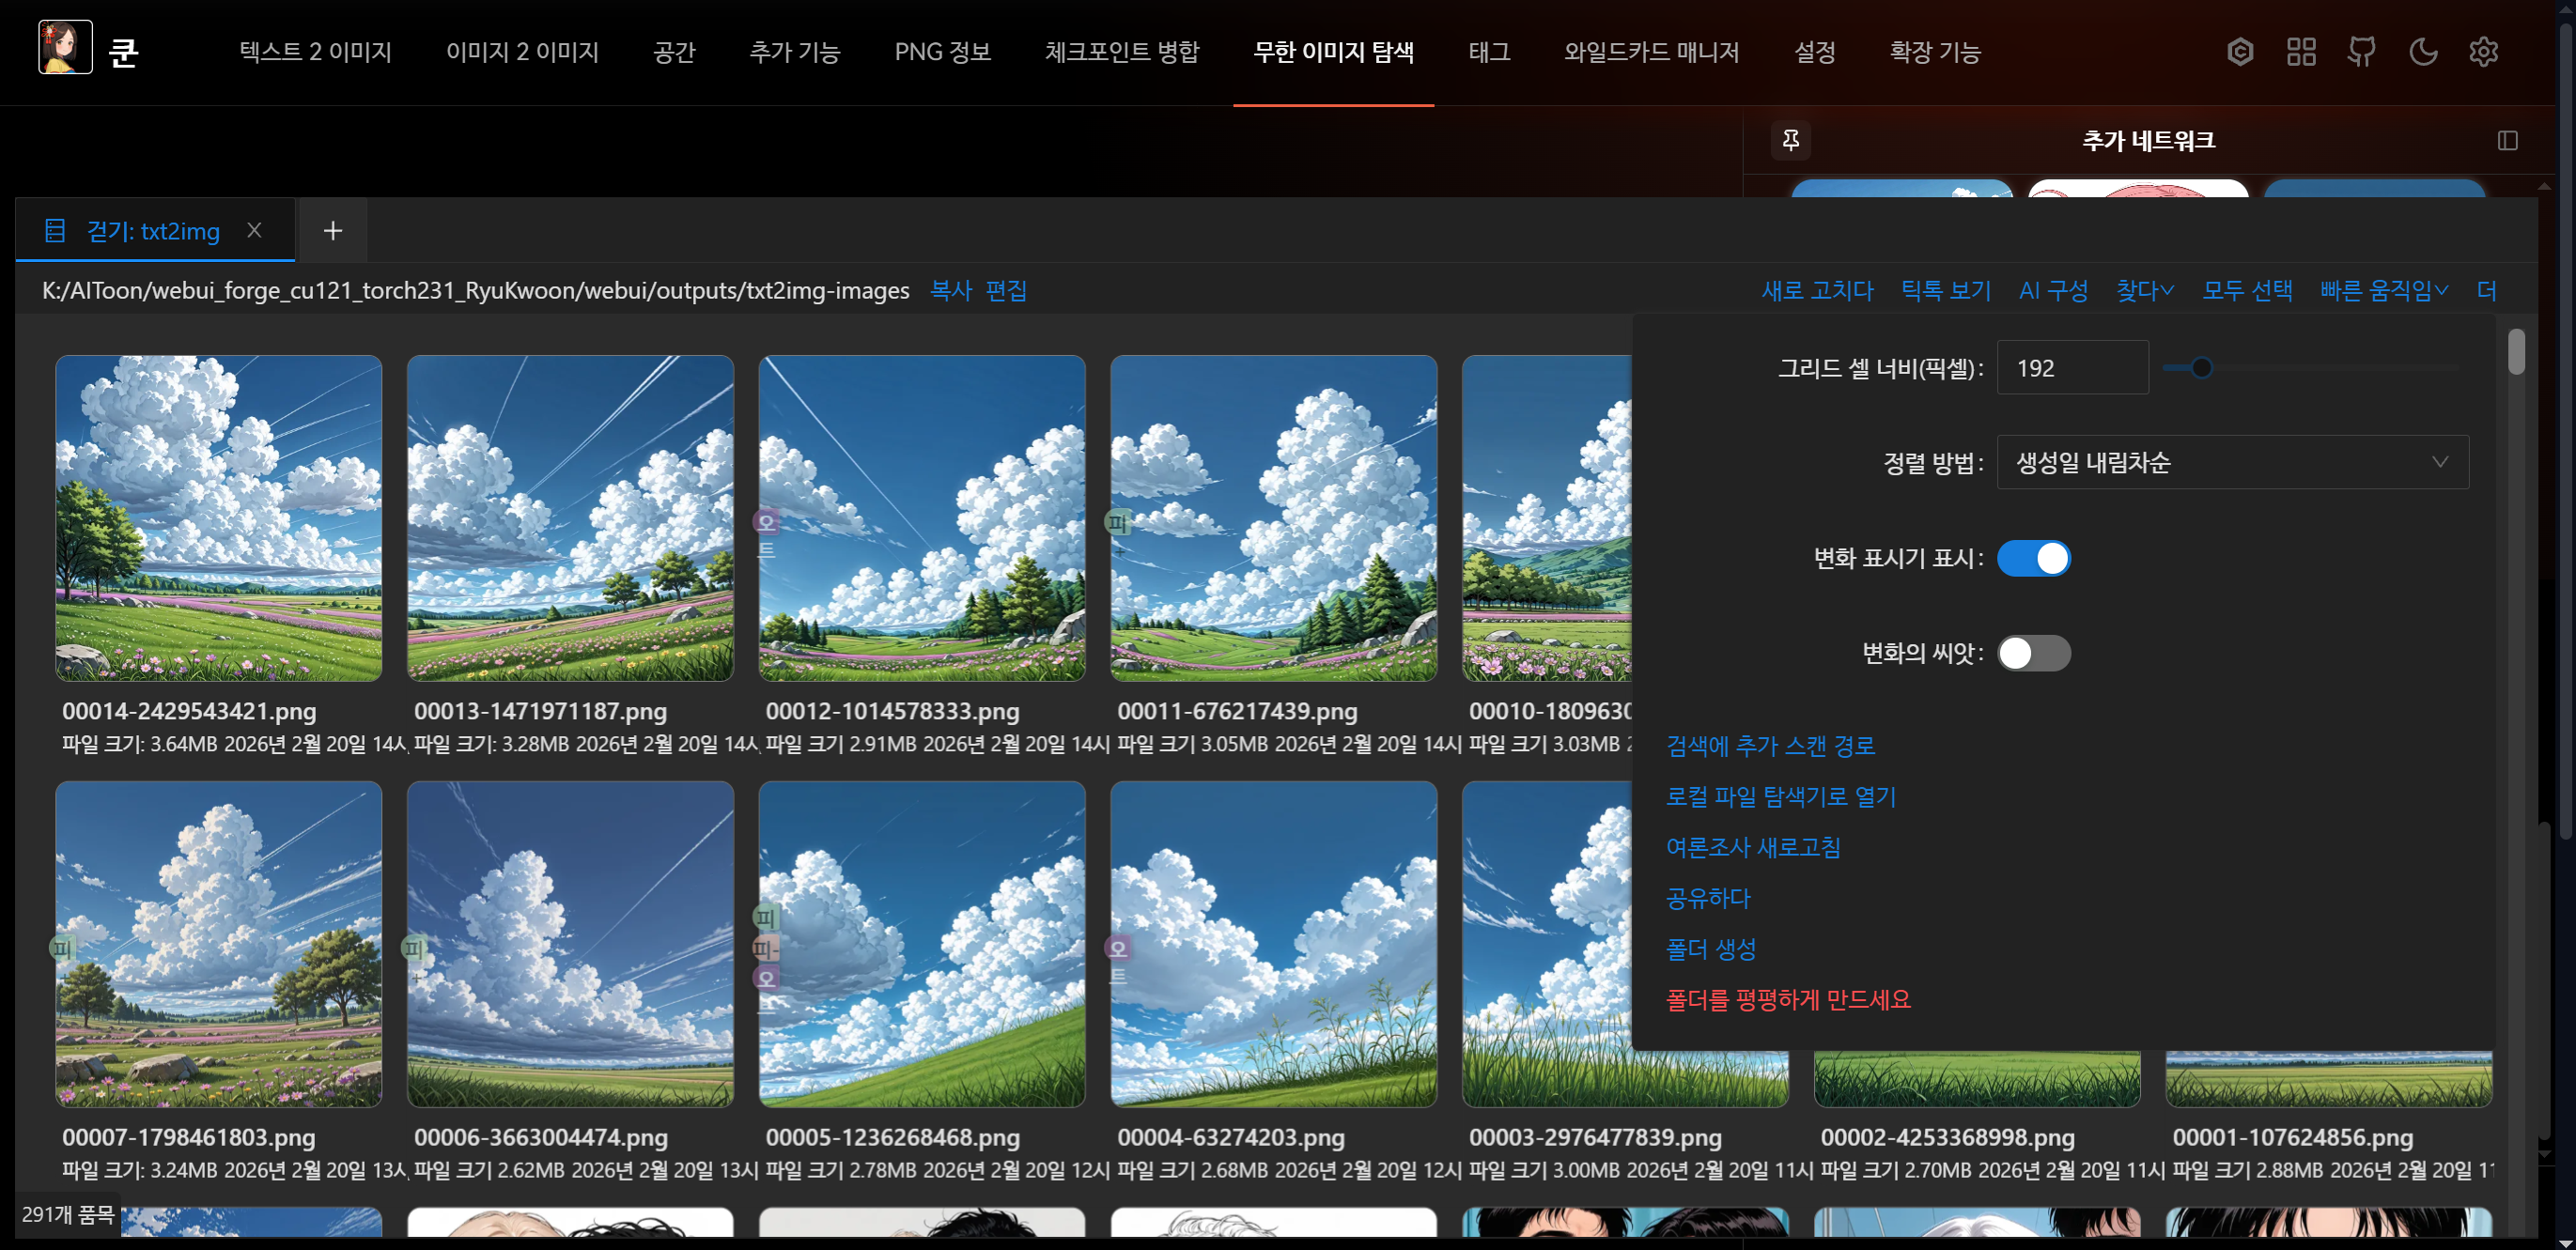Open settings via the top-right gear icon
This screenshot has height=1250, width=2576.
pos(2483,52)
